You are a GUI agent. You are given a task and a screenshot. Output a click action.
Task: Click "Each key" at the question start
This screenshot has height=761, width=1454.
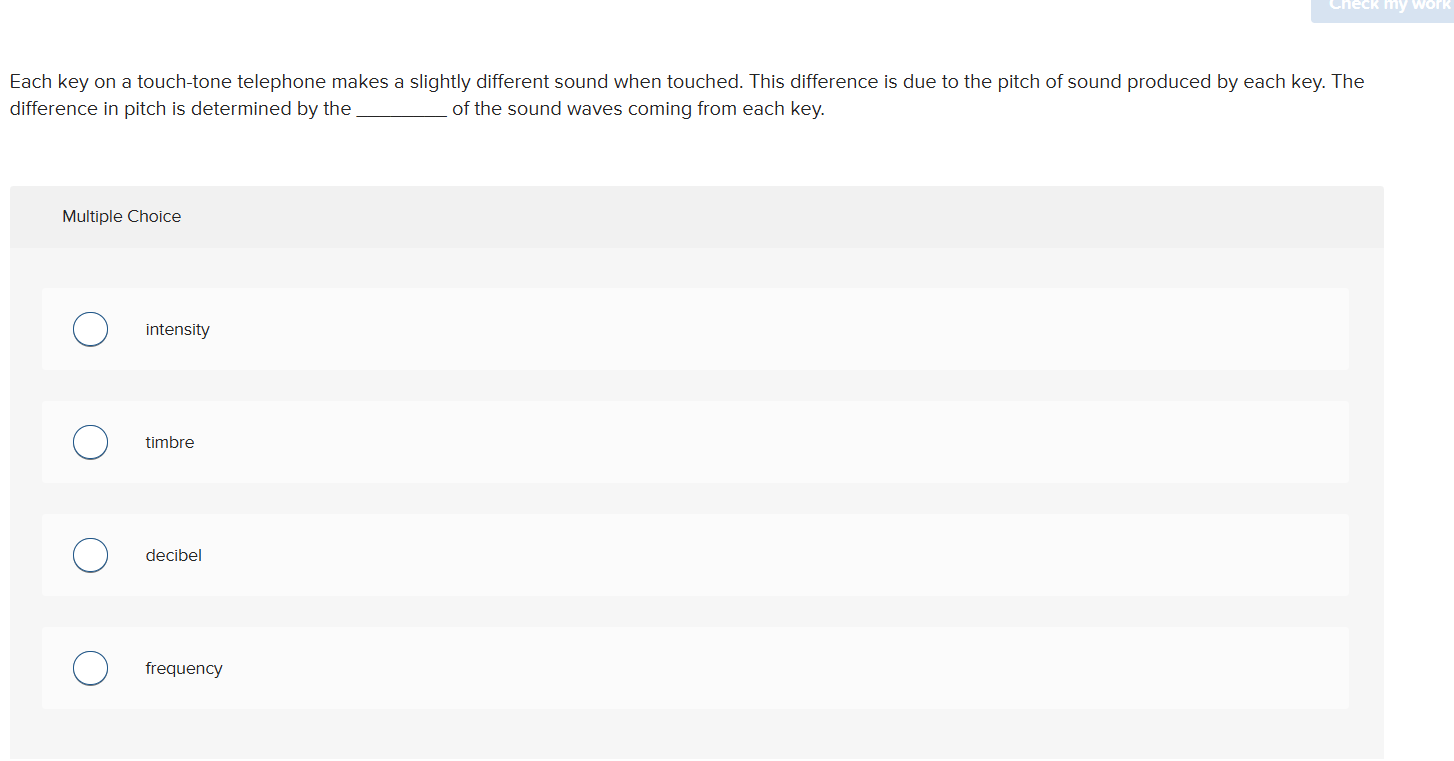(x=49, y=82)
